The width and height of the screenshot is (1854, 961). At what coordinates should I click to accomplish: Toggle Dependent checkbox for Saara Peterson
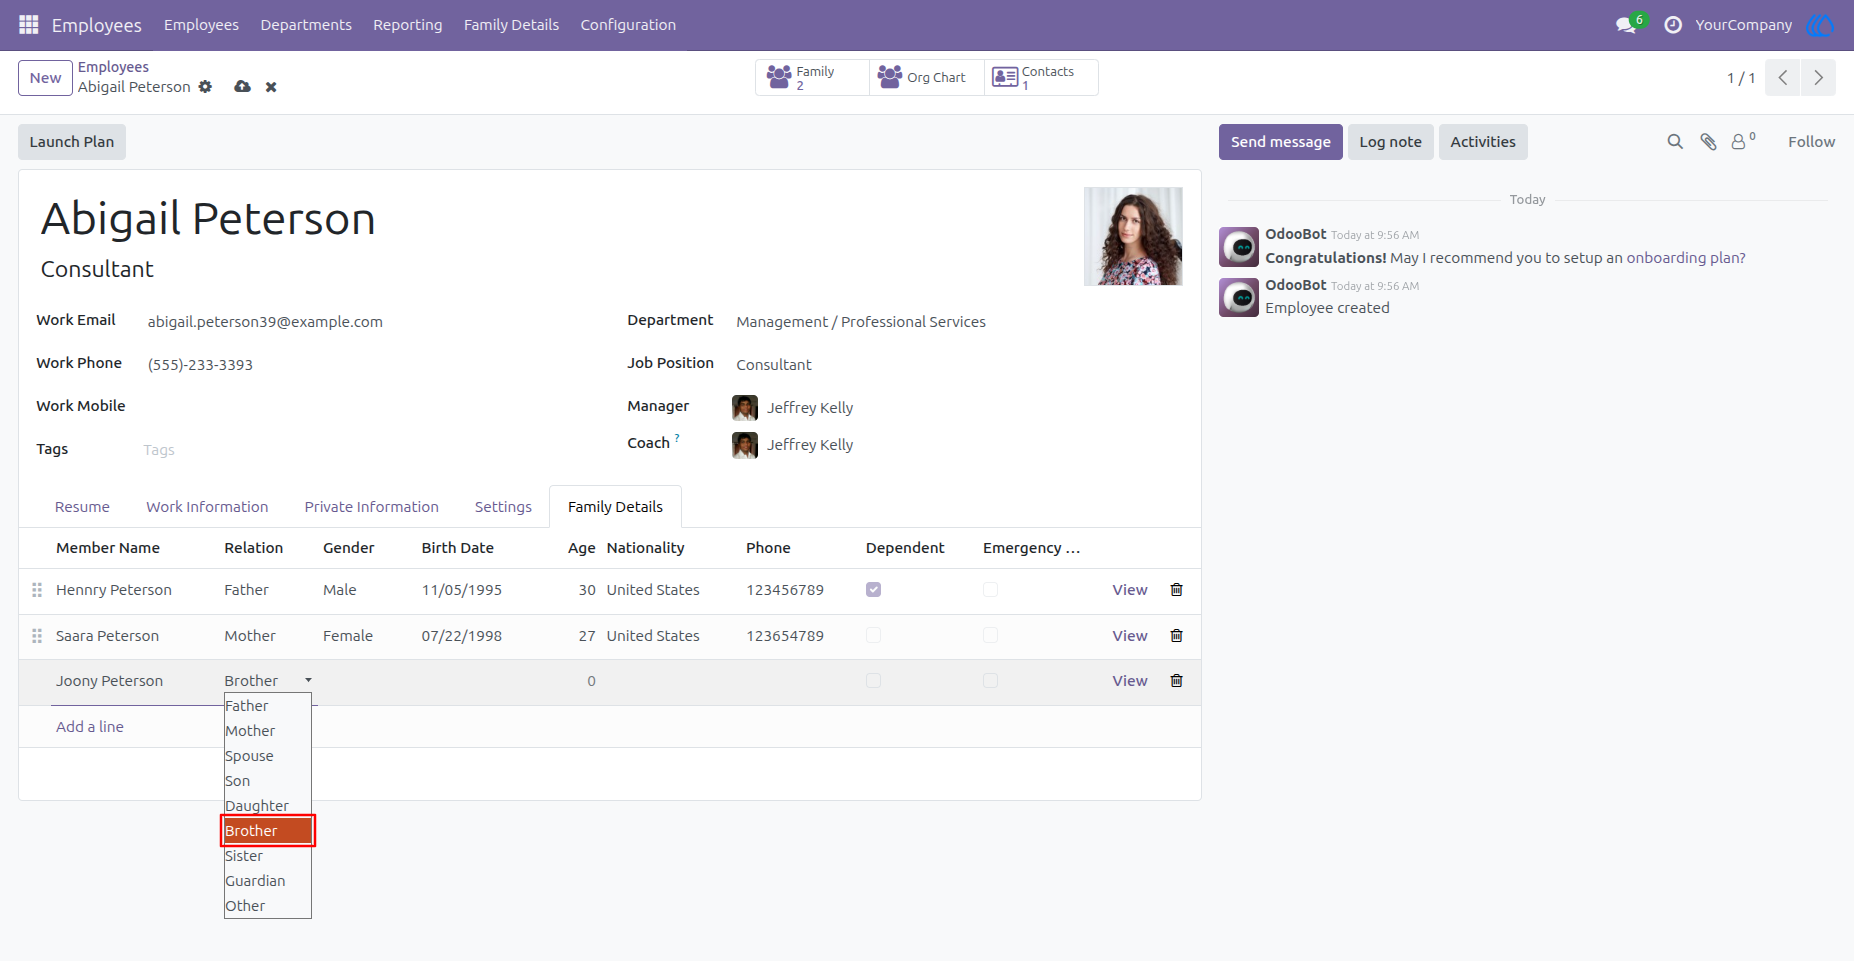click(874, 636)
